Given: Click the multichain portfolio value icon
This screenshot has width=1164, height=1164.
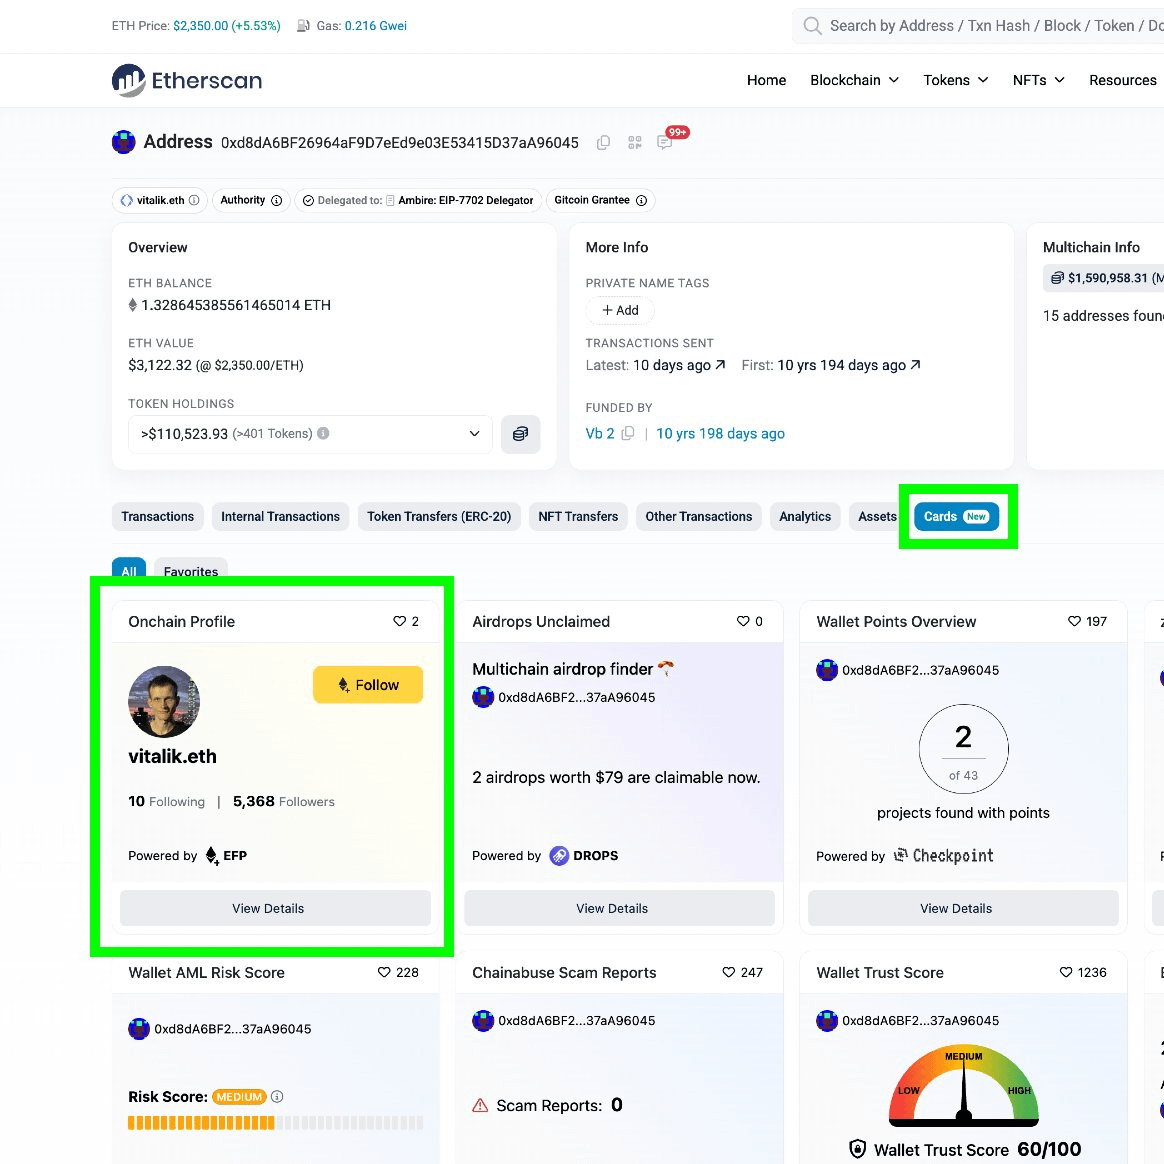Looking at the screenshot, I should click(x=1057, y=278).
